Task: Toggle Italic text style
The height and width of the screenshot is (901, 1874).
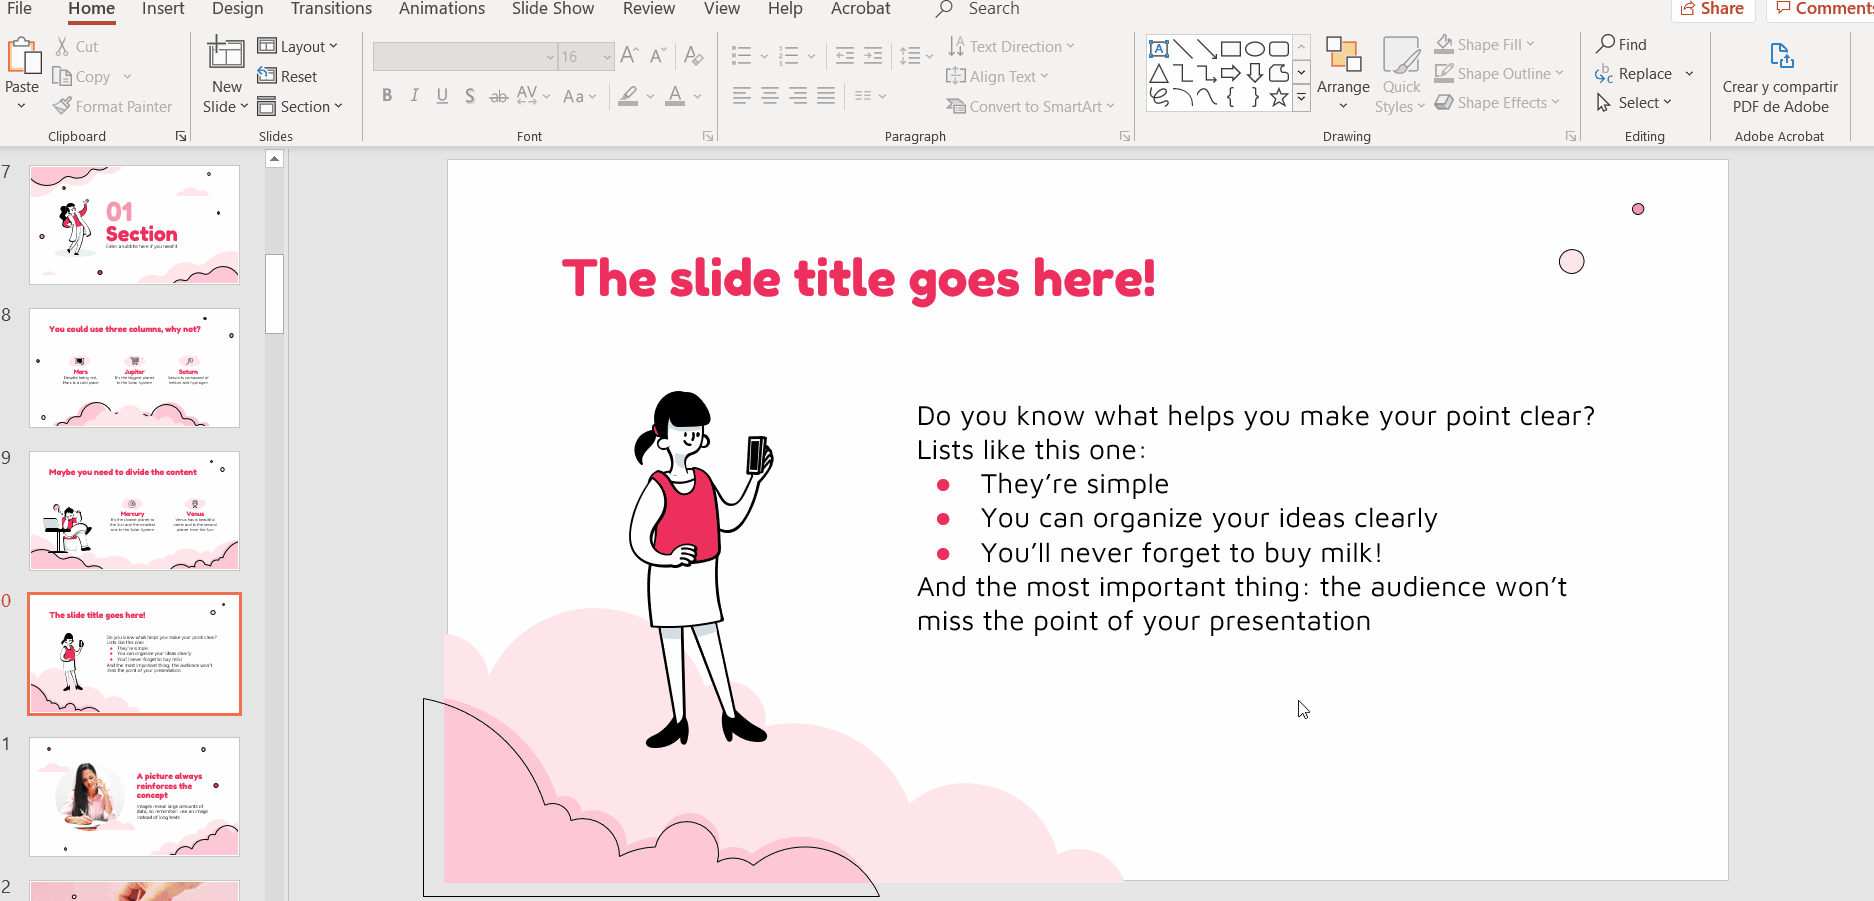Action: 415,96
